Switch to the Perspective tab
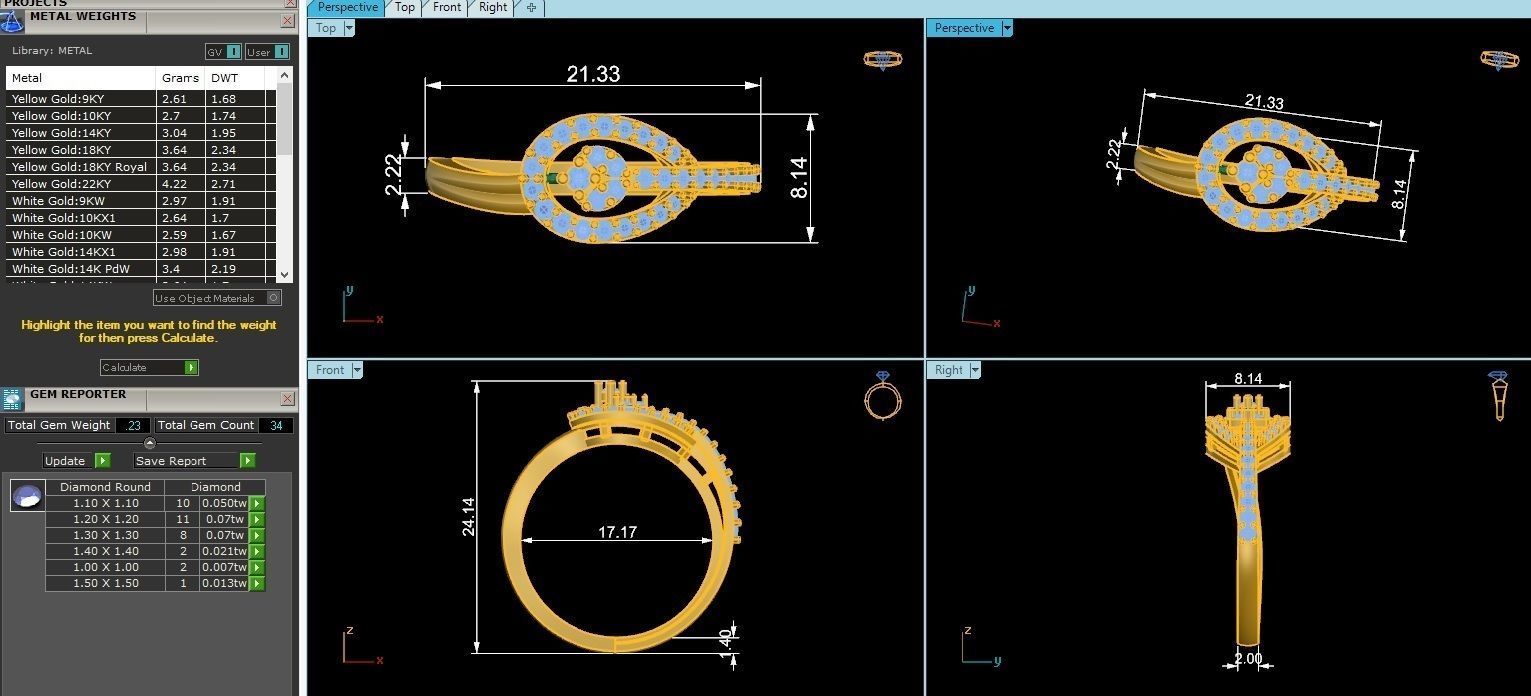 [x=348, y=7]
